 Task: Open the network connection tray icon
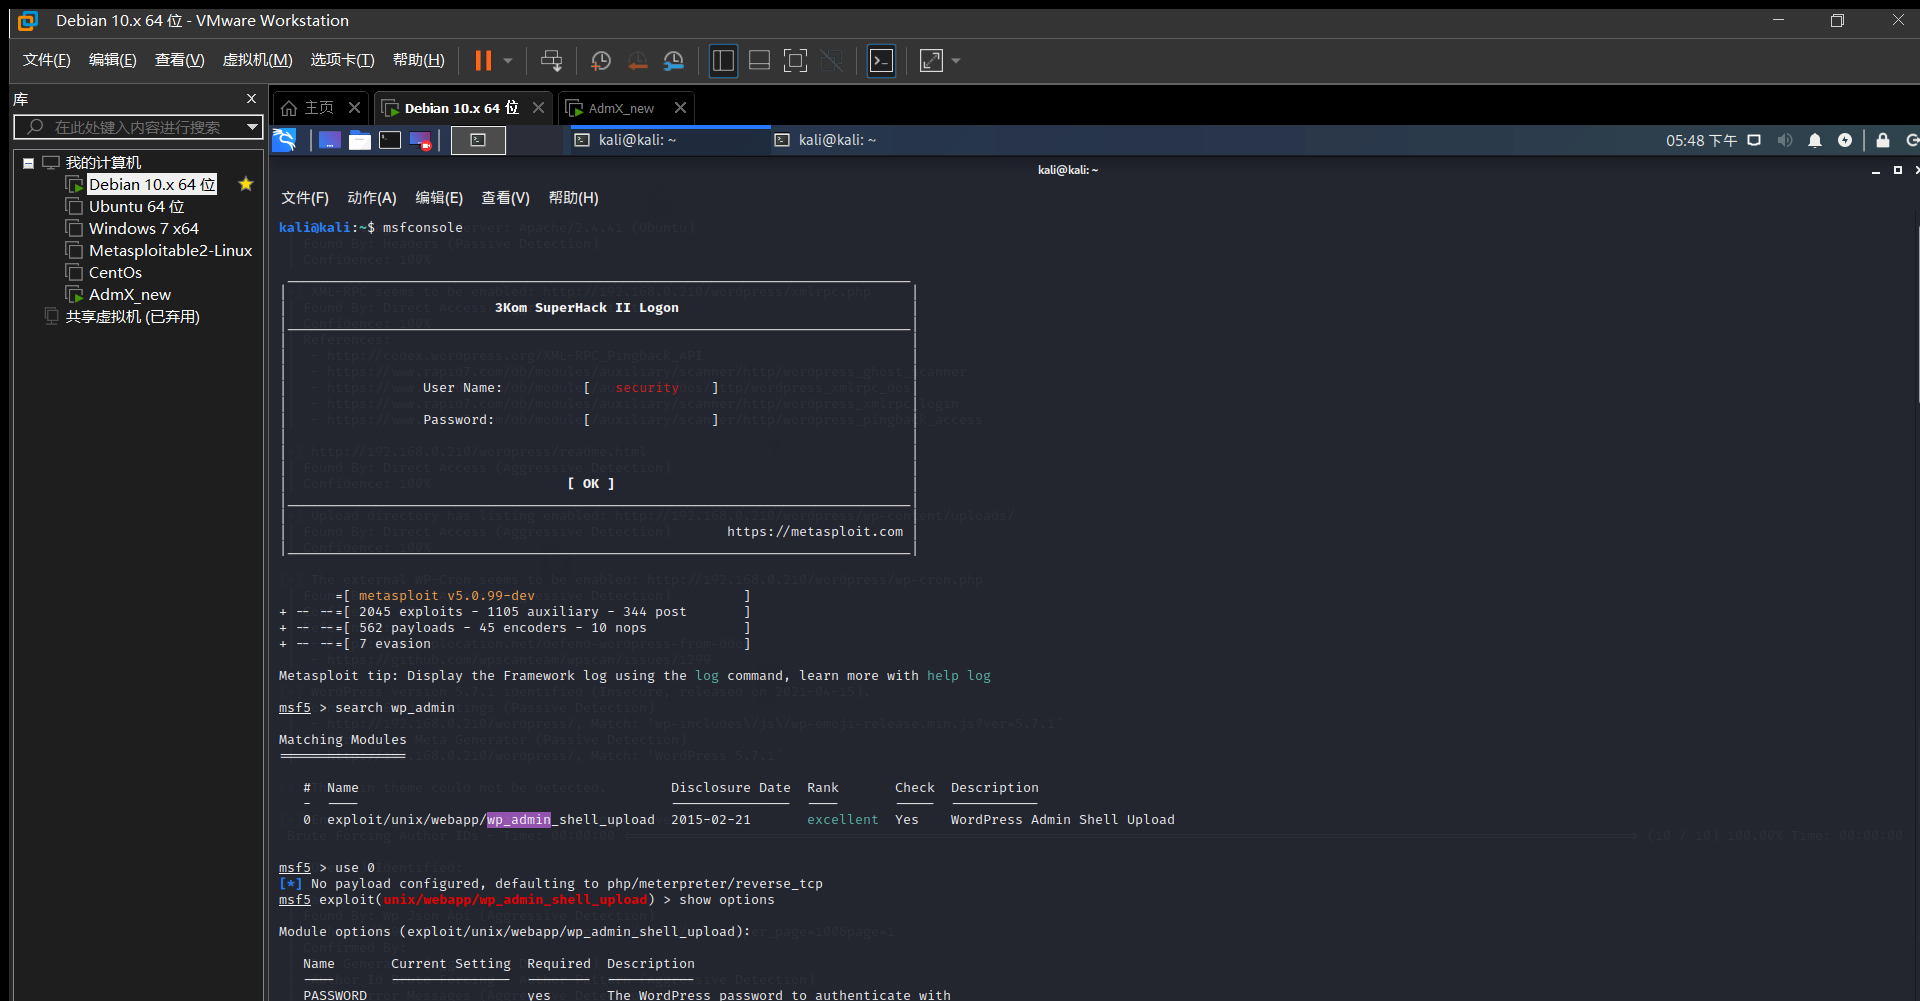point(1754,140)
